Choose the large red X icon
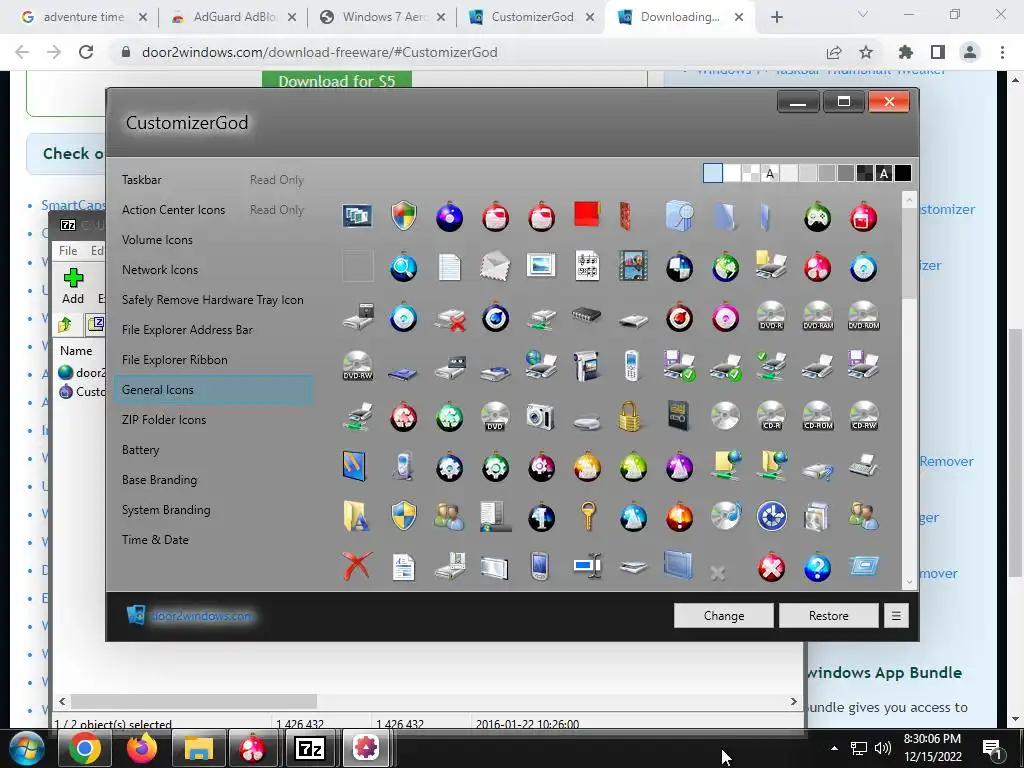 (x=357, y=566)
